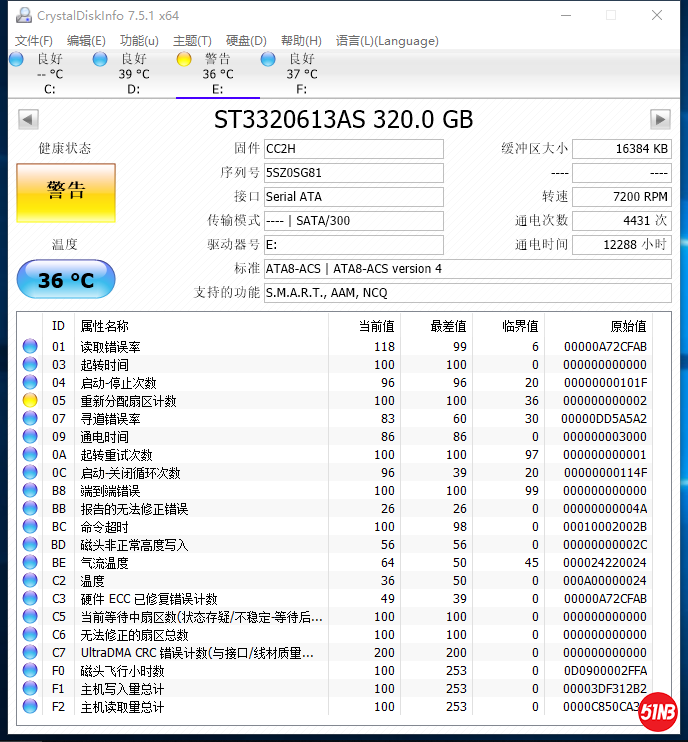Select the F: drive status icon
This screenshot has height=742, width=688.
(x=268, y=59)
